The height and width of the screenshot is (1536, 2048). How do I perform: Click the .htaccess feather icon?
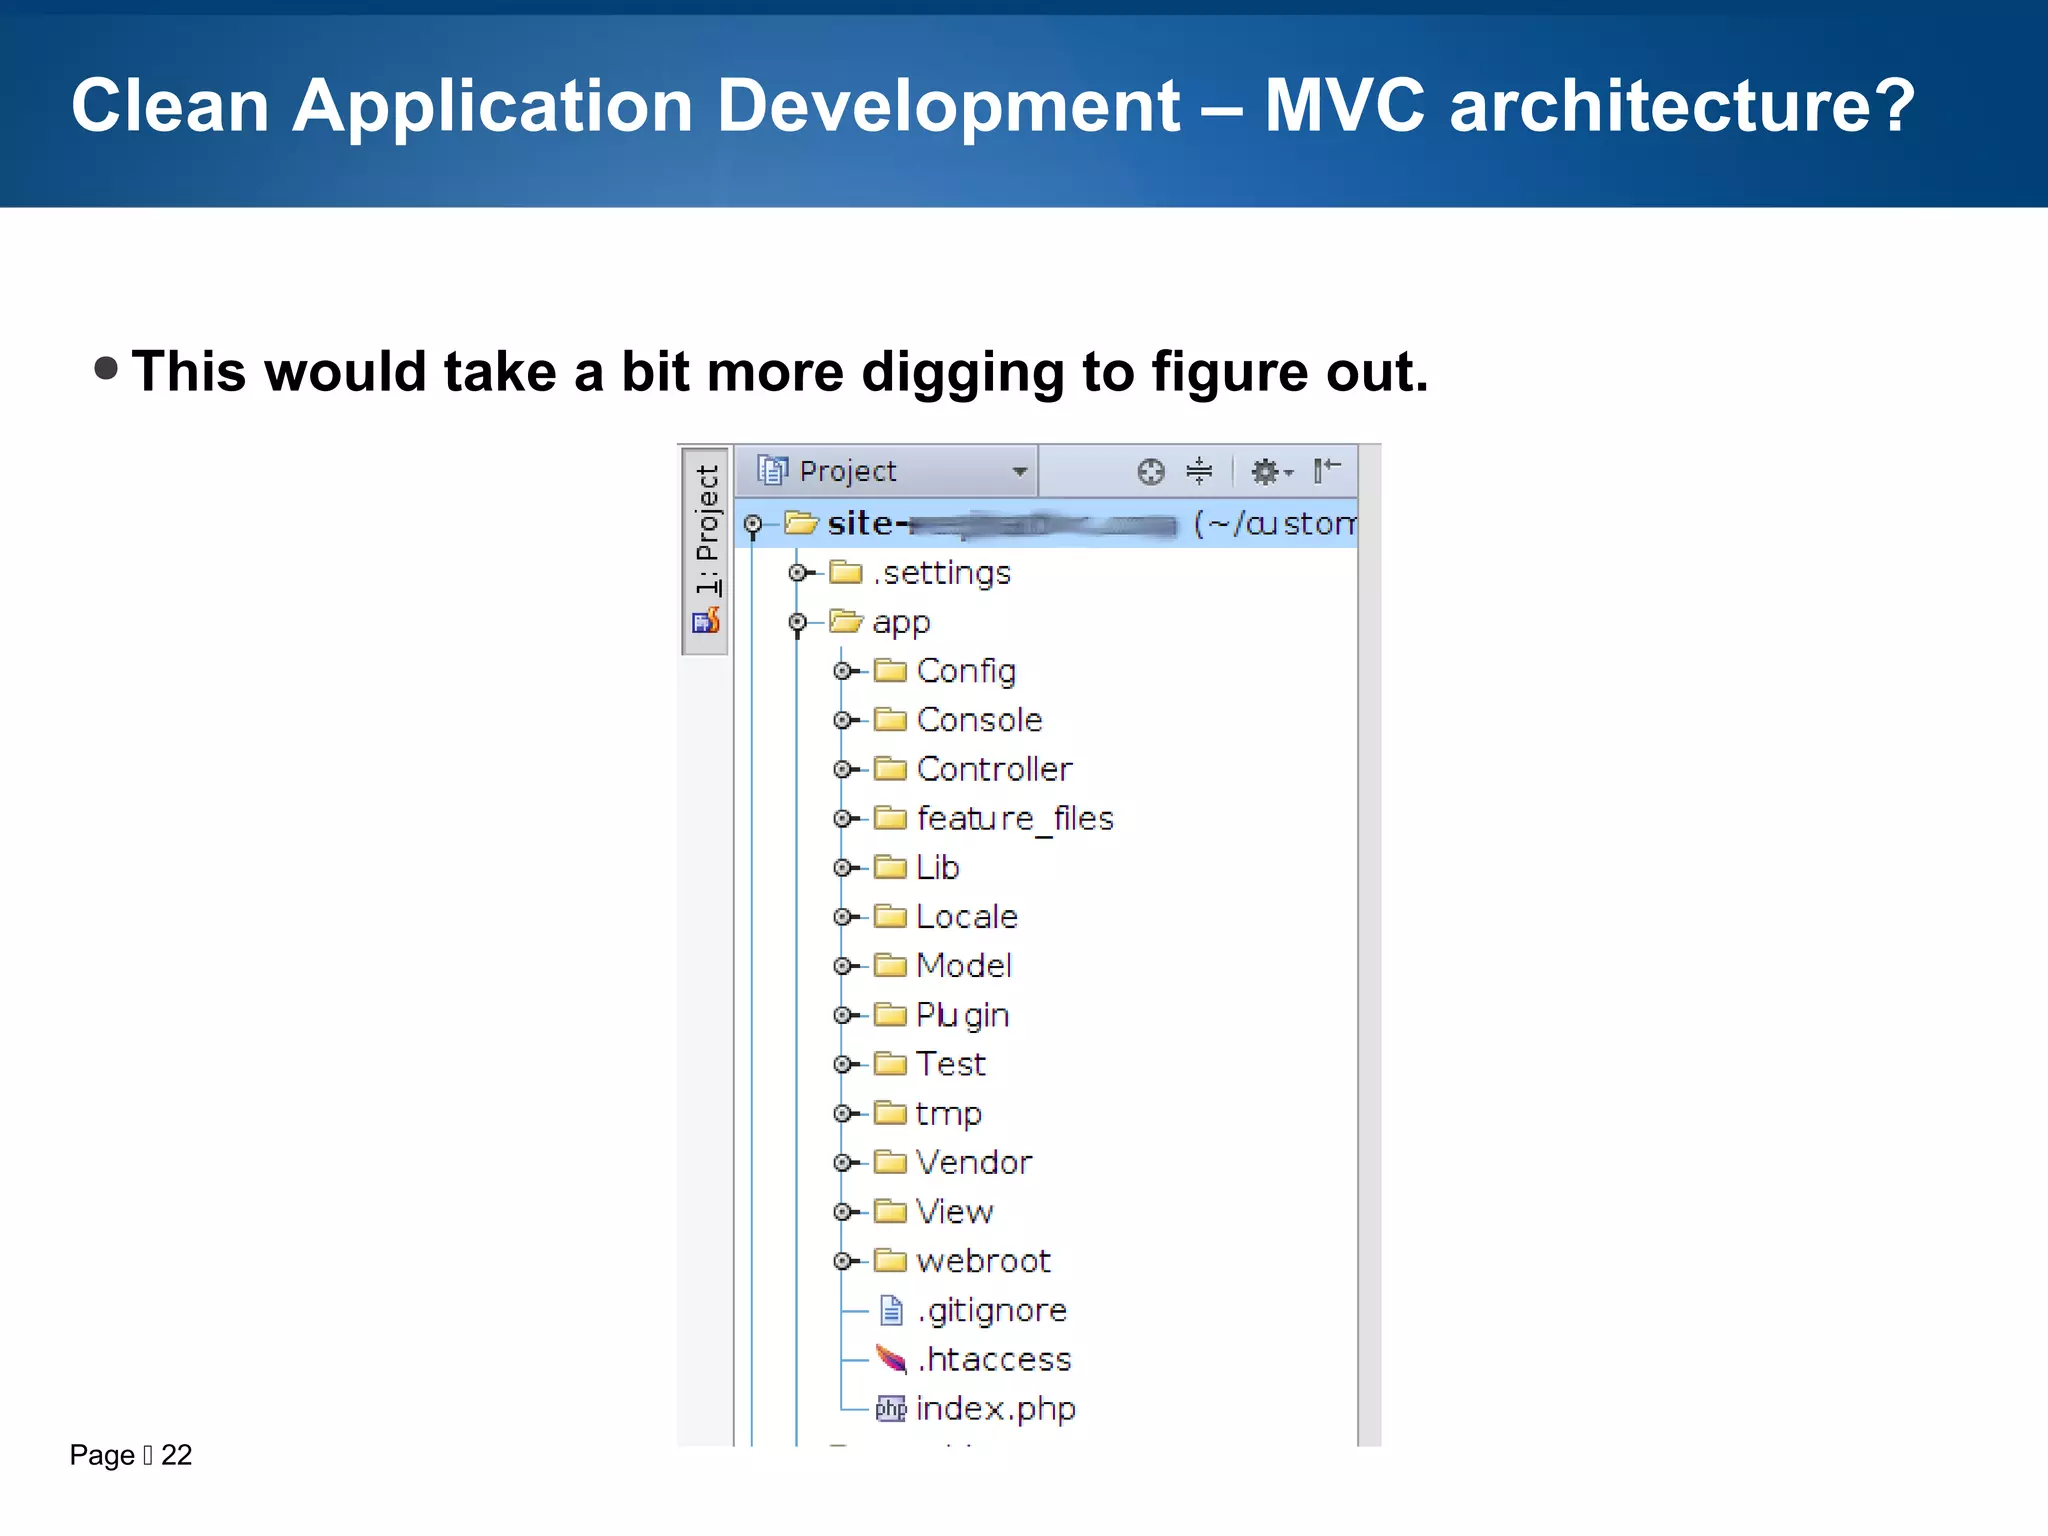click(x=890, y=1359)
